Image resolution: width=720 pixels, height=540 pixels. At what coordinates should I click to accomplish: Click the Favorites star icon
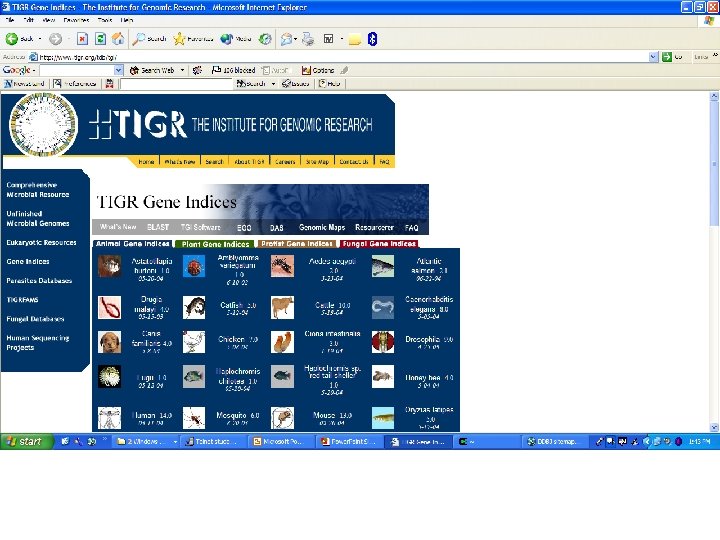click(179, 39)
